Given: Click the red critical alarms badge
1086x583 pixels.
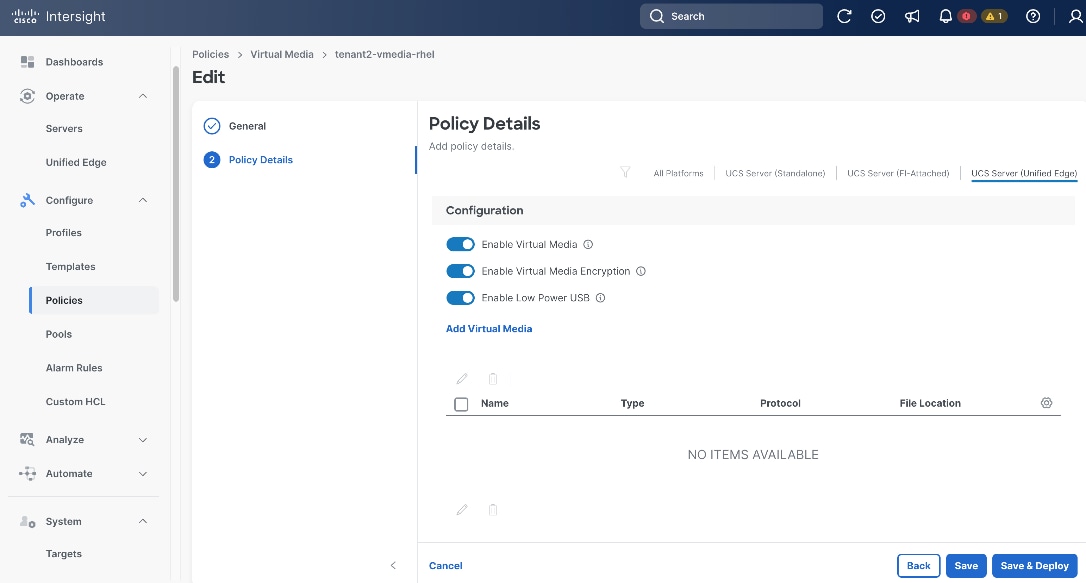Looking at the screenshot, I should [965, 16].
